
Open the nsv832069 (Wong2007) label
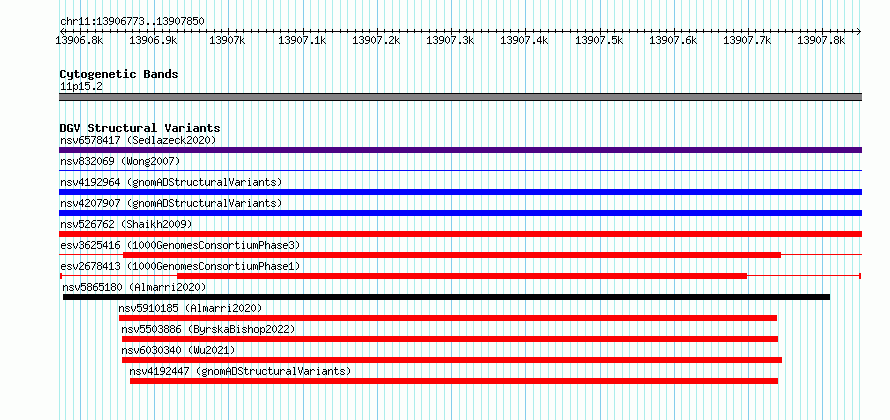[x=120, y=161]
